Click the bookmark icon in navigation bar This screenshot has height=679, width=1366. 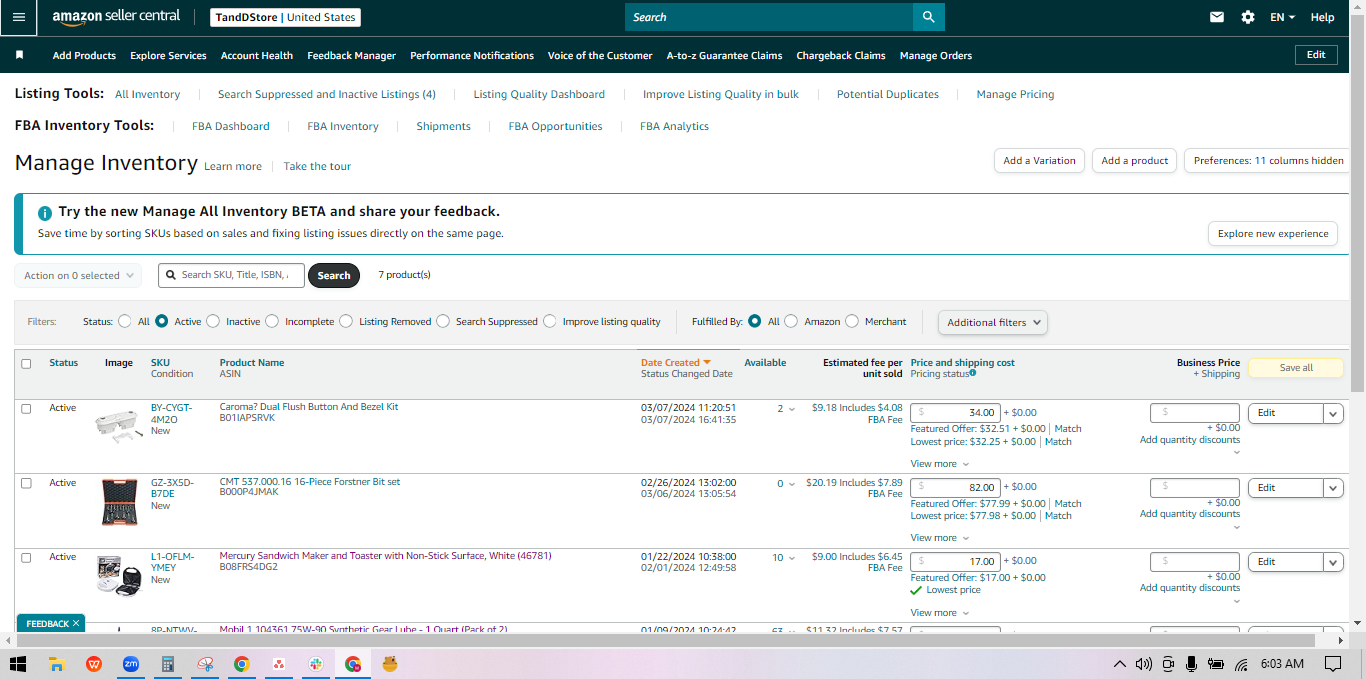click(x=19, y=55)
